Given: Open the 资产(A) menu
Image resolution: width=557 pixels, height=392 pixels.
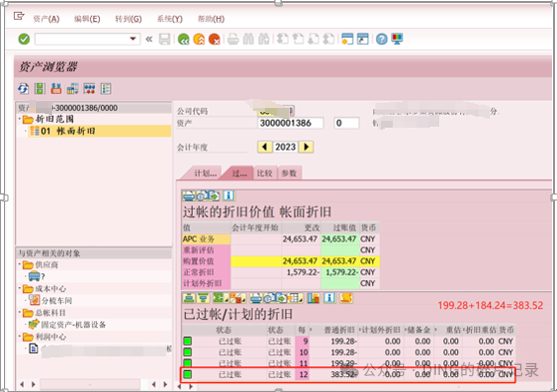Looking at the screenshot, I should (46, 19).
